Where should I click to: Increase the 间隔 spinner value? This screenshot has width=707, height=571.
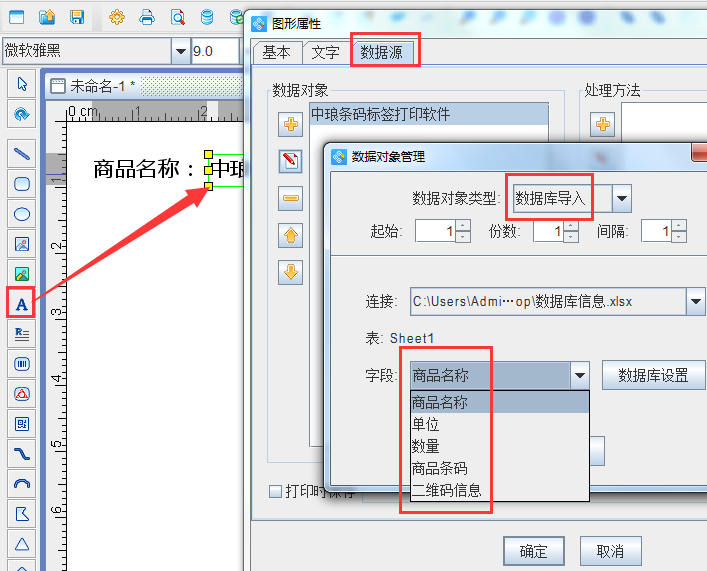click(x=679, y=225)
